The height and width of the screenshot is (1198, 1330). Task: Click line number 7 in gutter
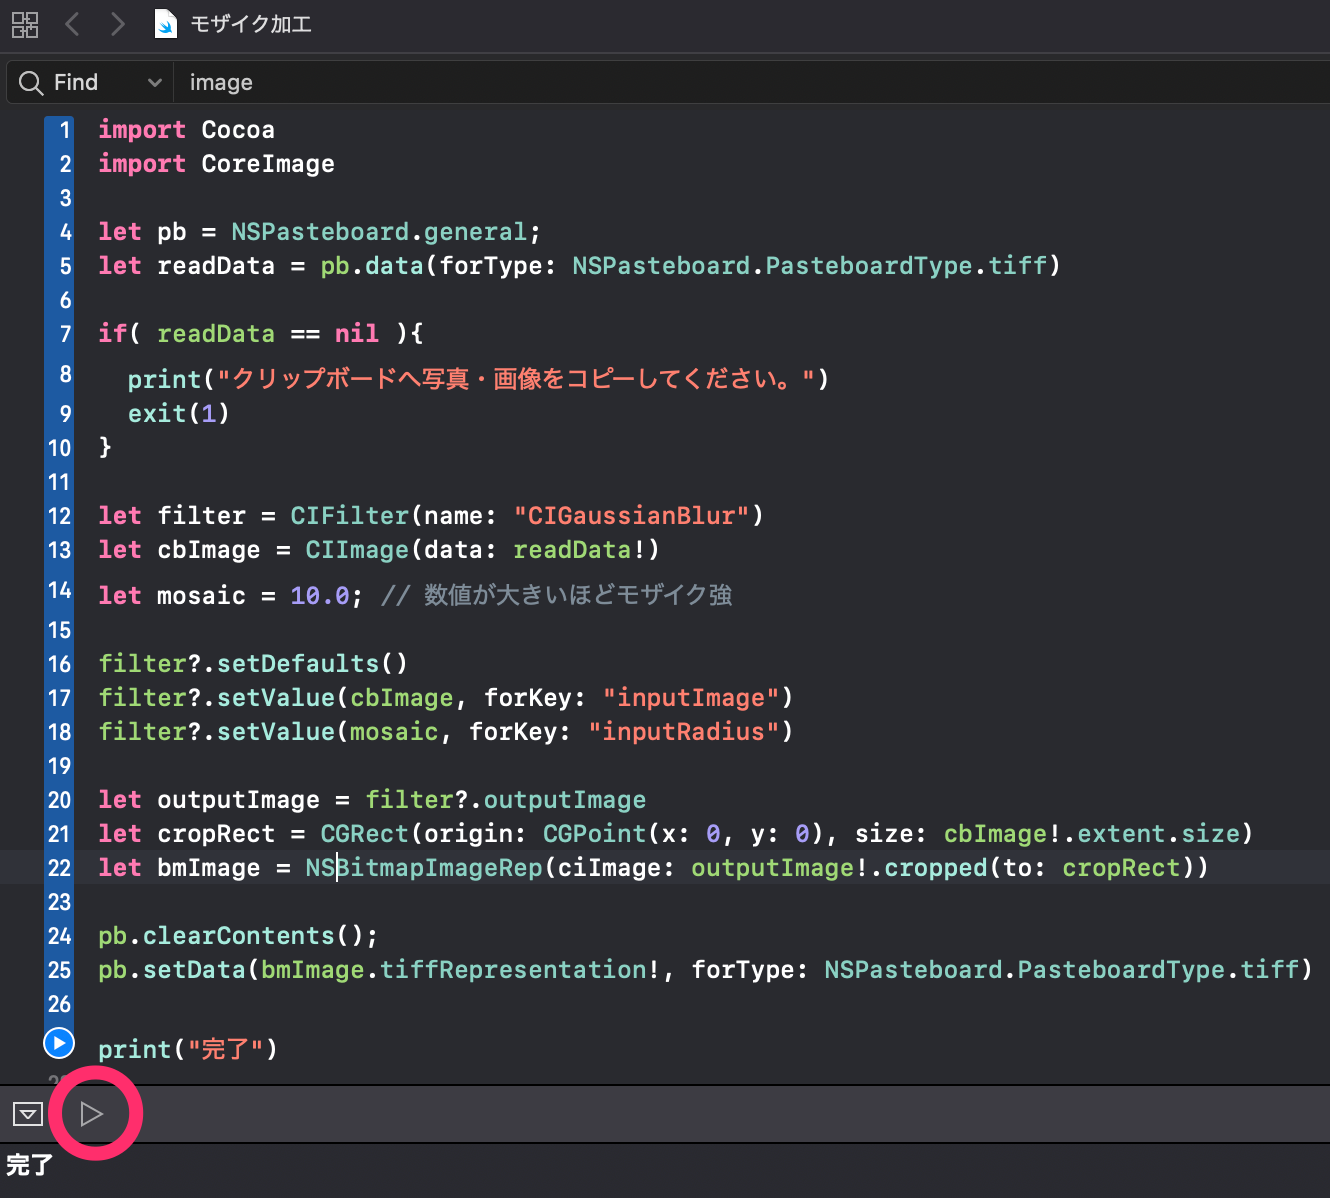(65, 334)
